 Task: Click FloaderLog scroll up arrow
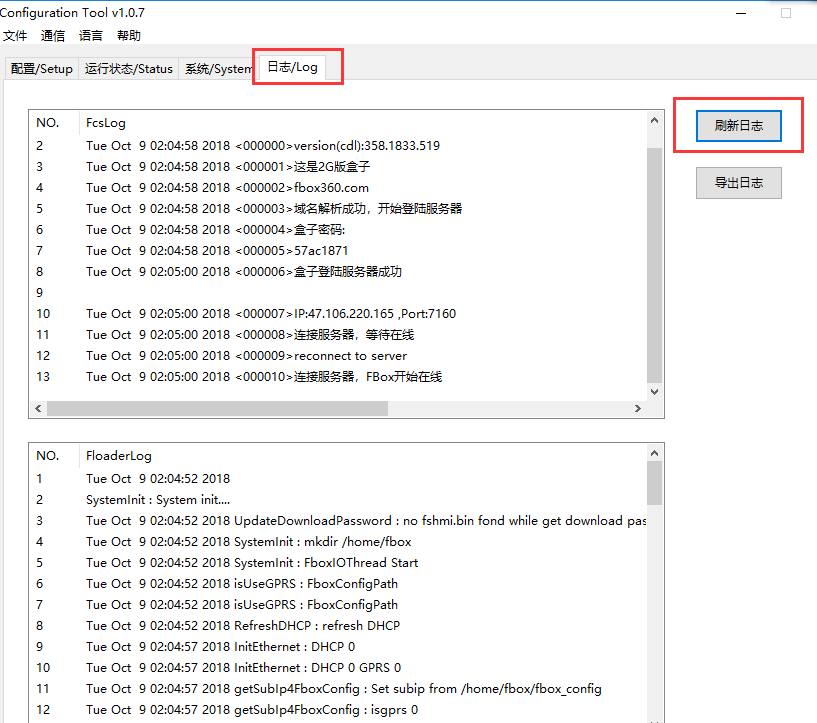click(x=654, y=453)
